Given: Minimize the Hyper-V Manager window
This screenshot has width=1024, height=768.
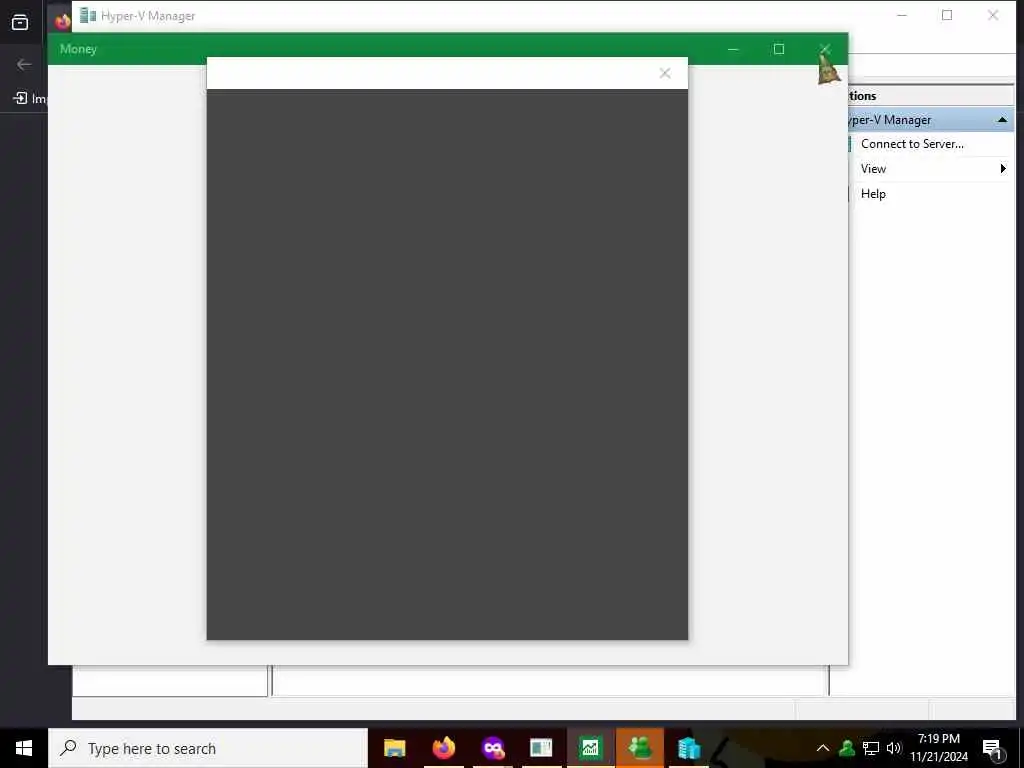Looking at the screenshot, I should pos(902,16).
